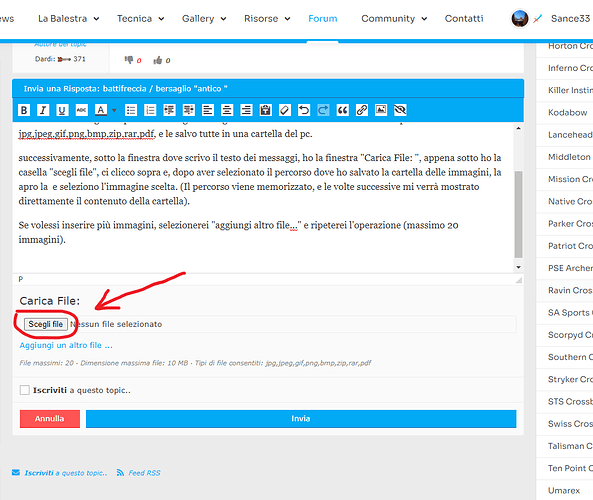
Task: Center-align the text
Action: [227, 110]
